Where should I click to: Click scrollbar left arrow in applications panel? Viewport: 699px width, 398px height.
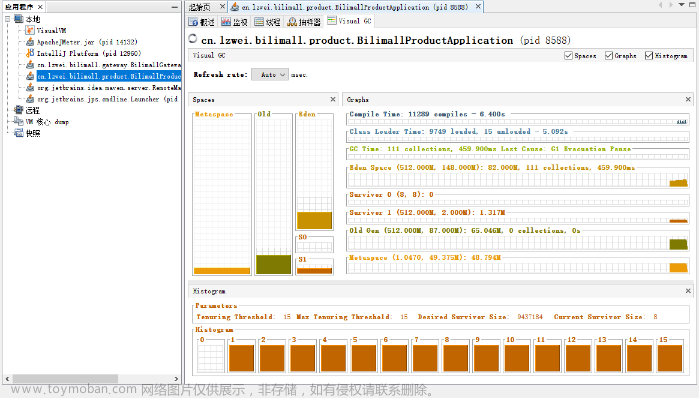(x=7, y=378)
